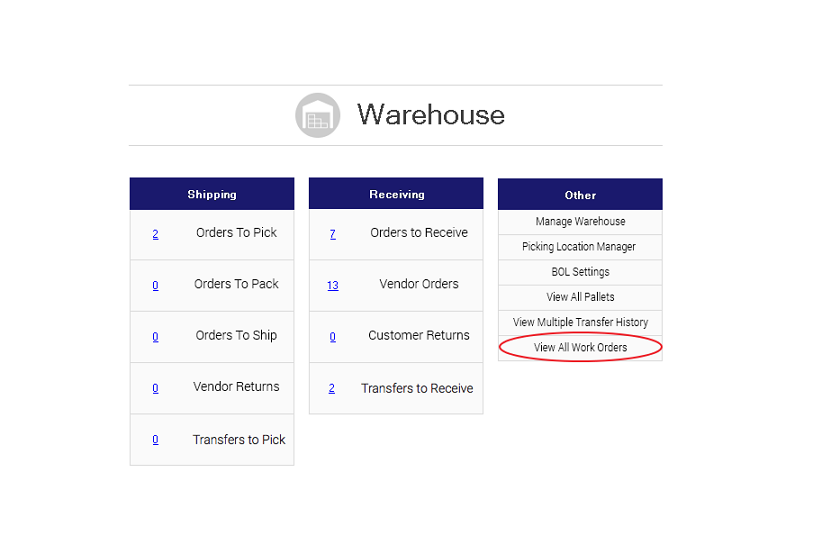Click the Shipping column header
This screenshot has width=840, height=536.
(x=212, y=194)
